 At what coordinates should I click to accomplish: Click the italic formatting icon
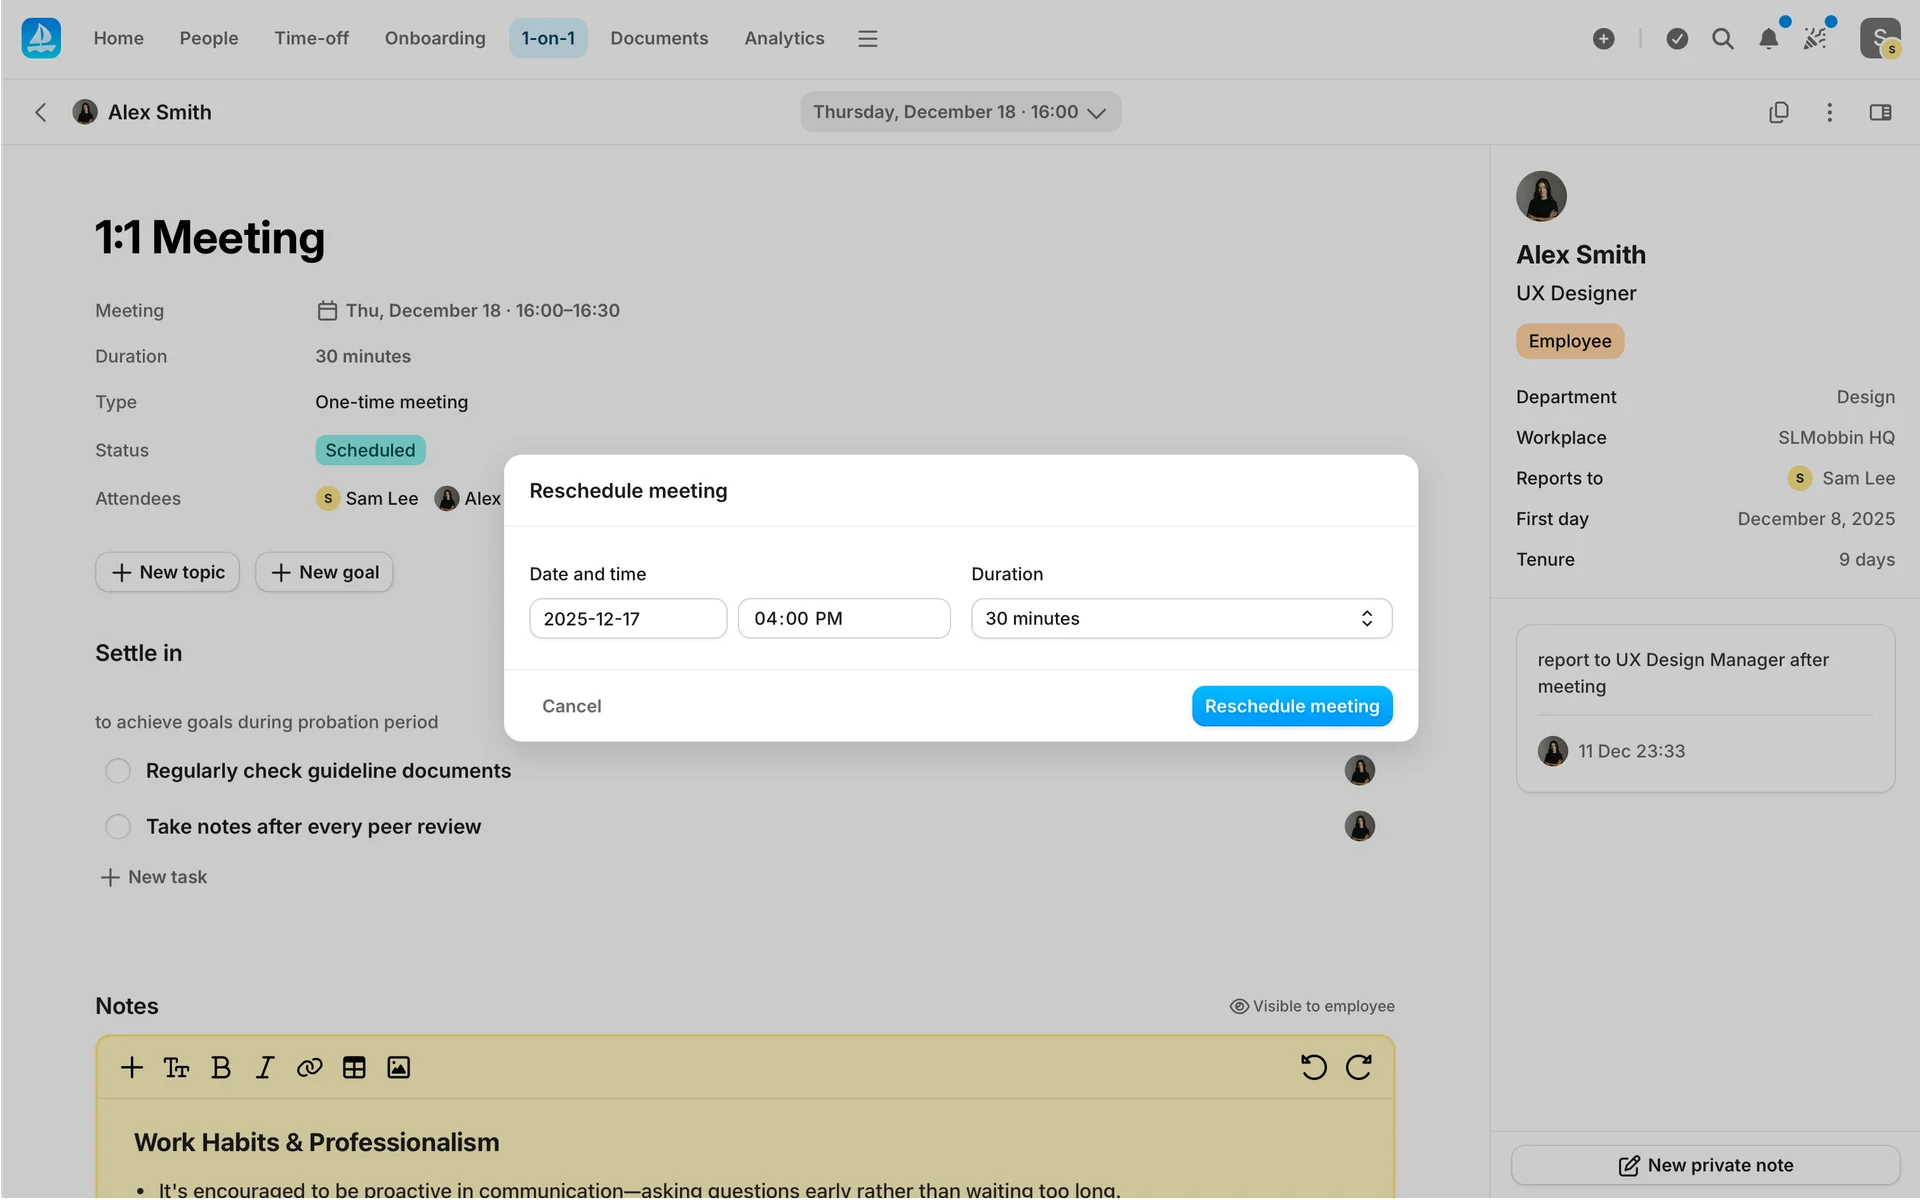click(265, 1067)
